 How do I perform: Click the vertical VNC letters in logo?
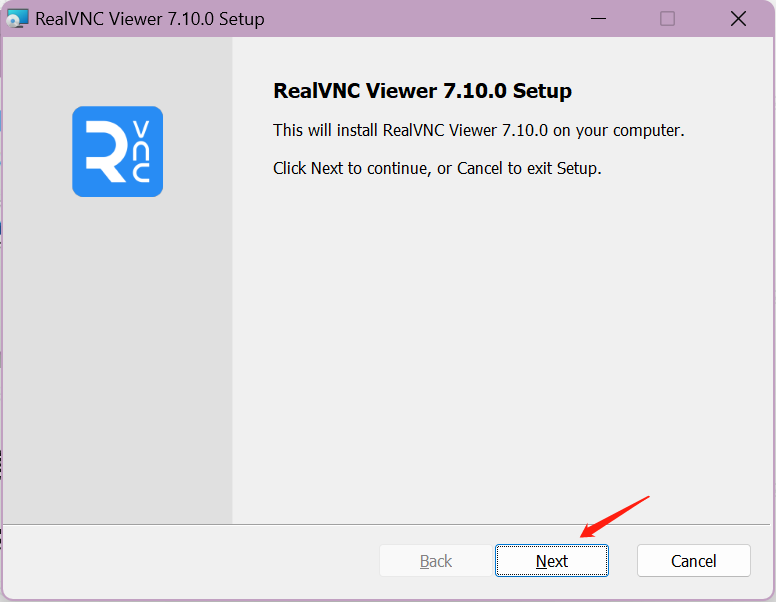click(141, 152)
